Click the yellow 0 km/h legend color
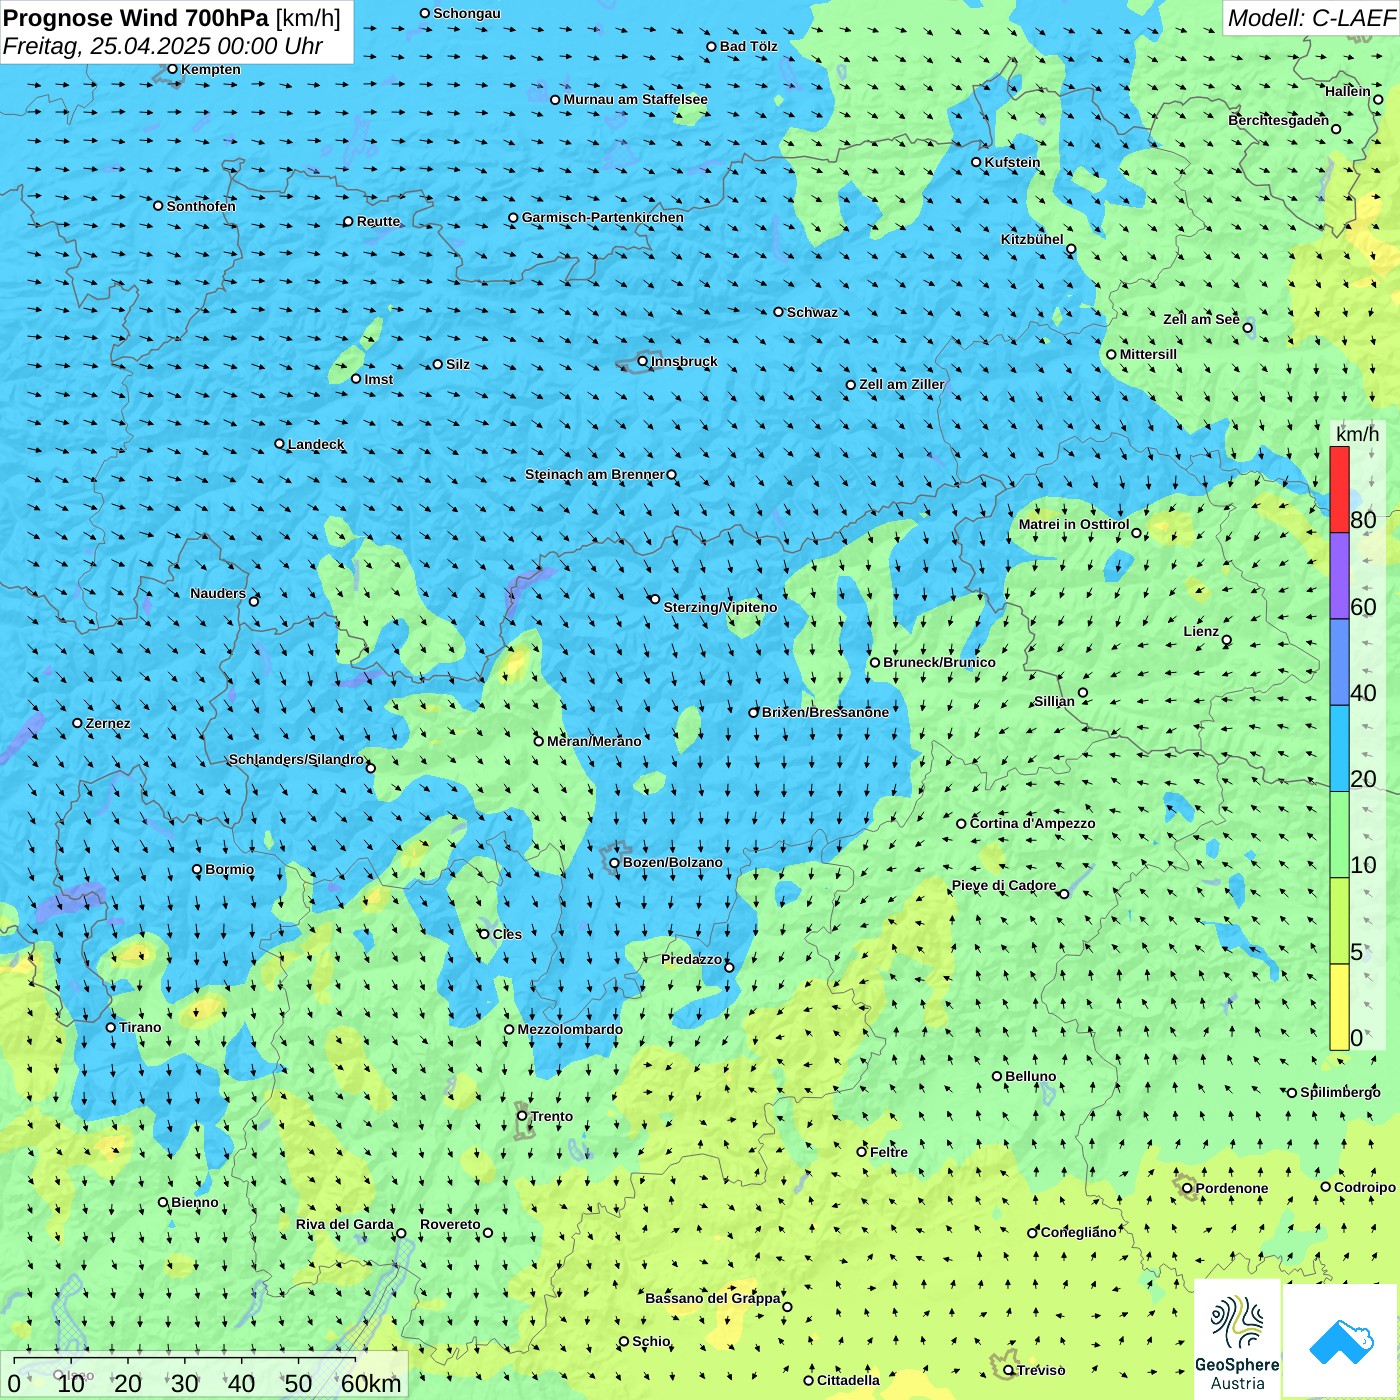This screenshot has height=1400, width=1400. [x=1339, y=1007]
